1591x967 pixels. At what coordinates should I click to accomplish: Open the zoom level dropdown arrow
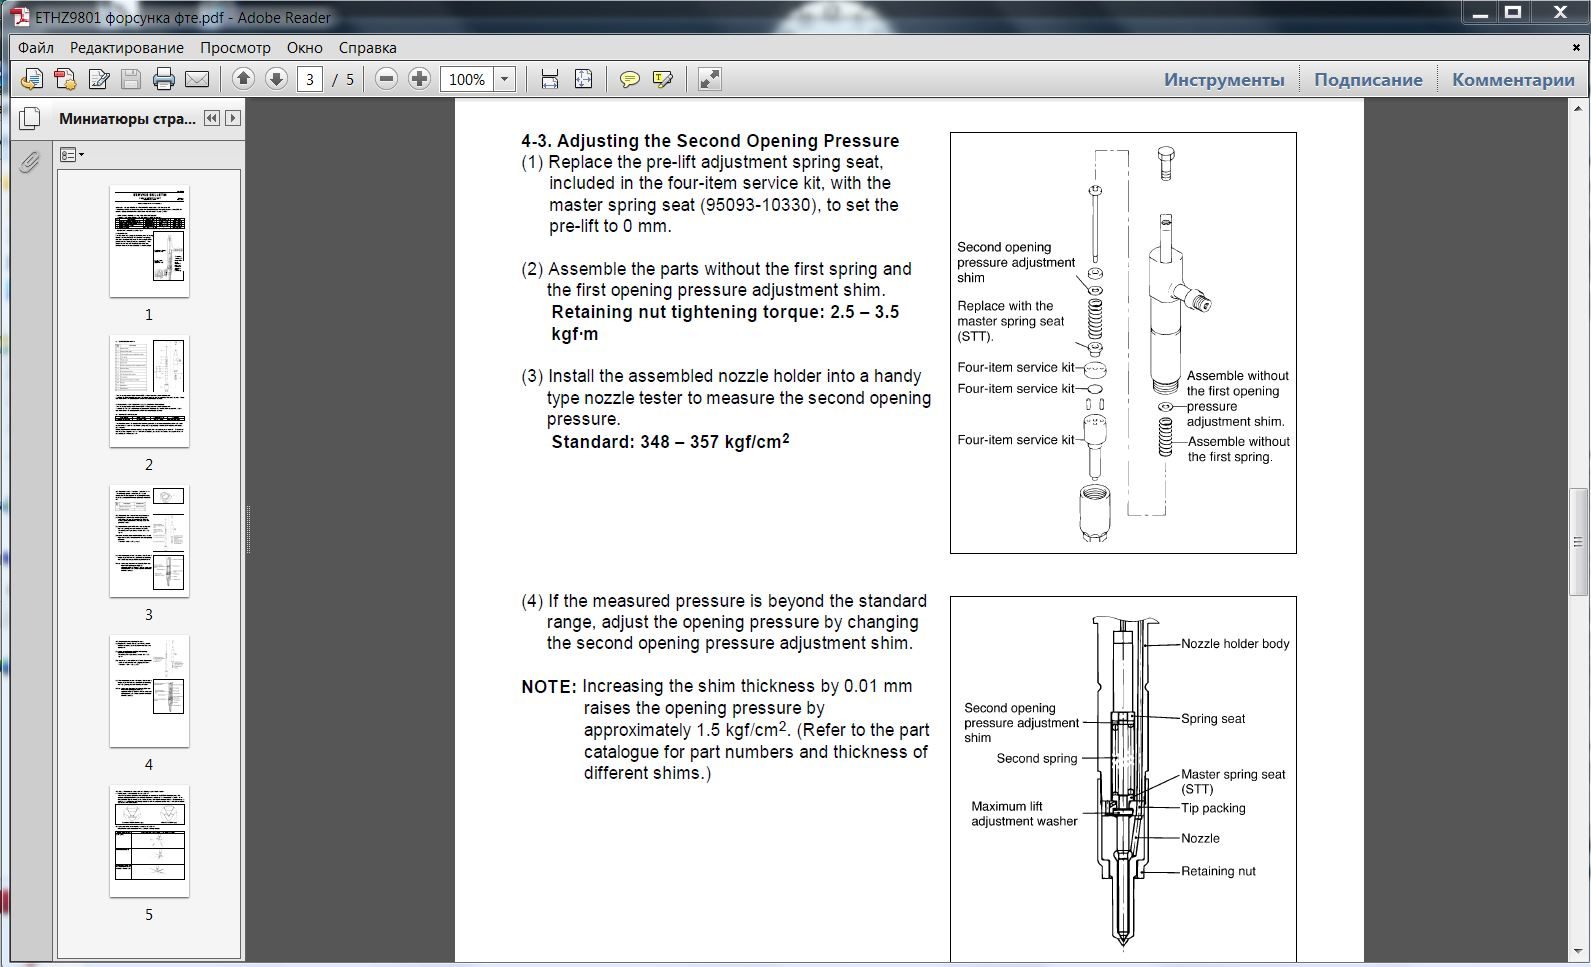click(x=505, y=79)
